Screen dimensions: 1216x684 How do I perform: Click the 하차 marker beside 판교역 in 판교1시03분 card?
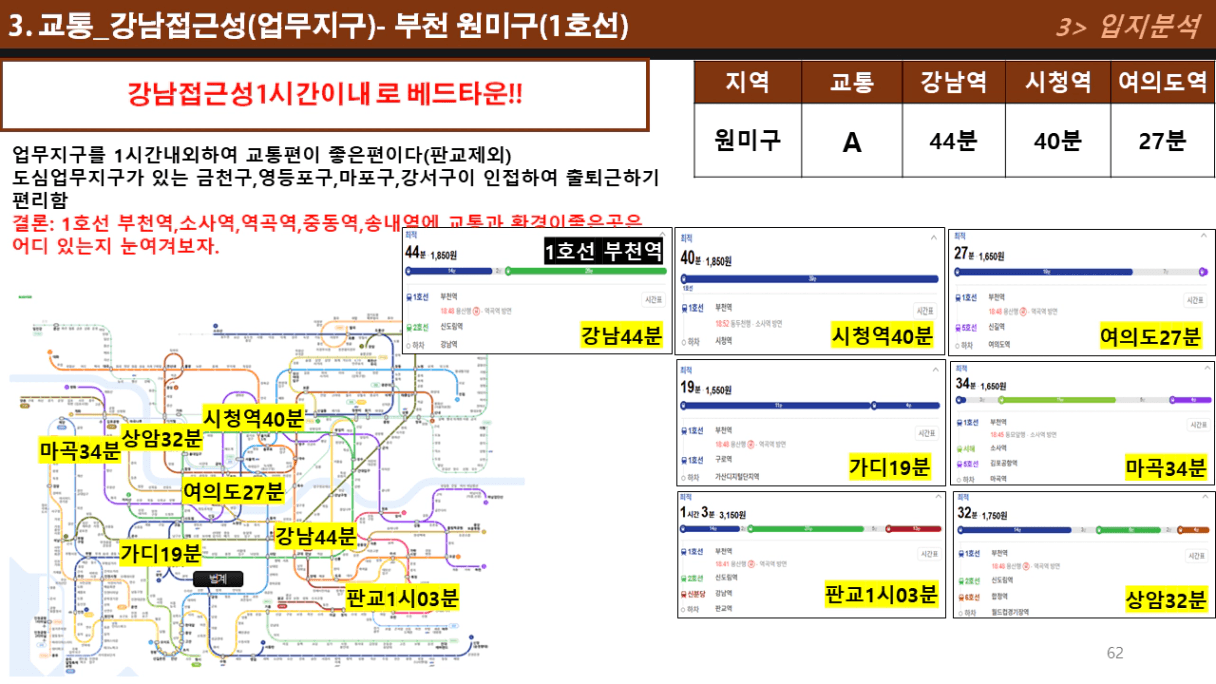(x=690, y=609)
